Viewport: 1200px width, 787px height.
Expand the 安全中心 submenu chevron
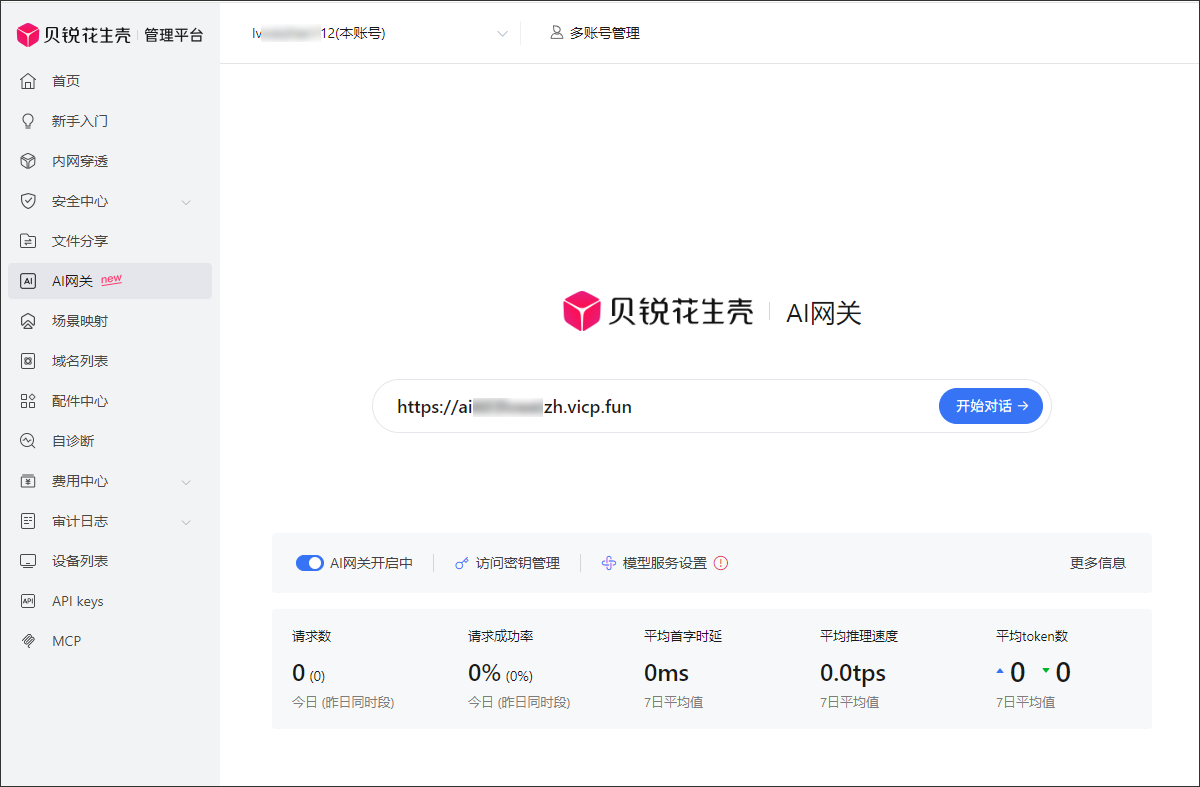186,202
